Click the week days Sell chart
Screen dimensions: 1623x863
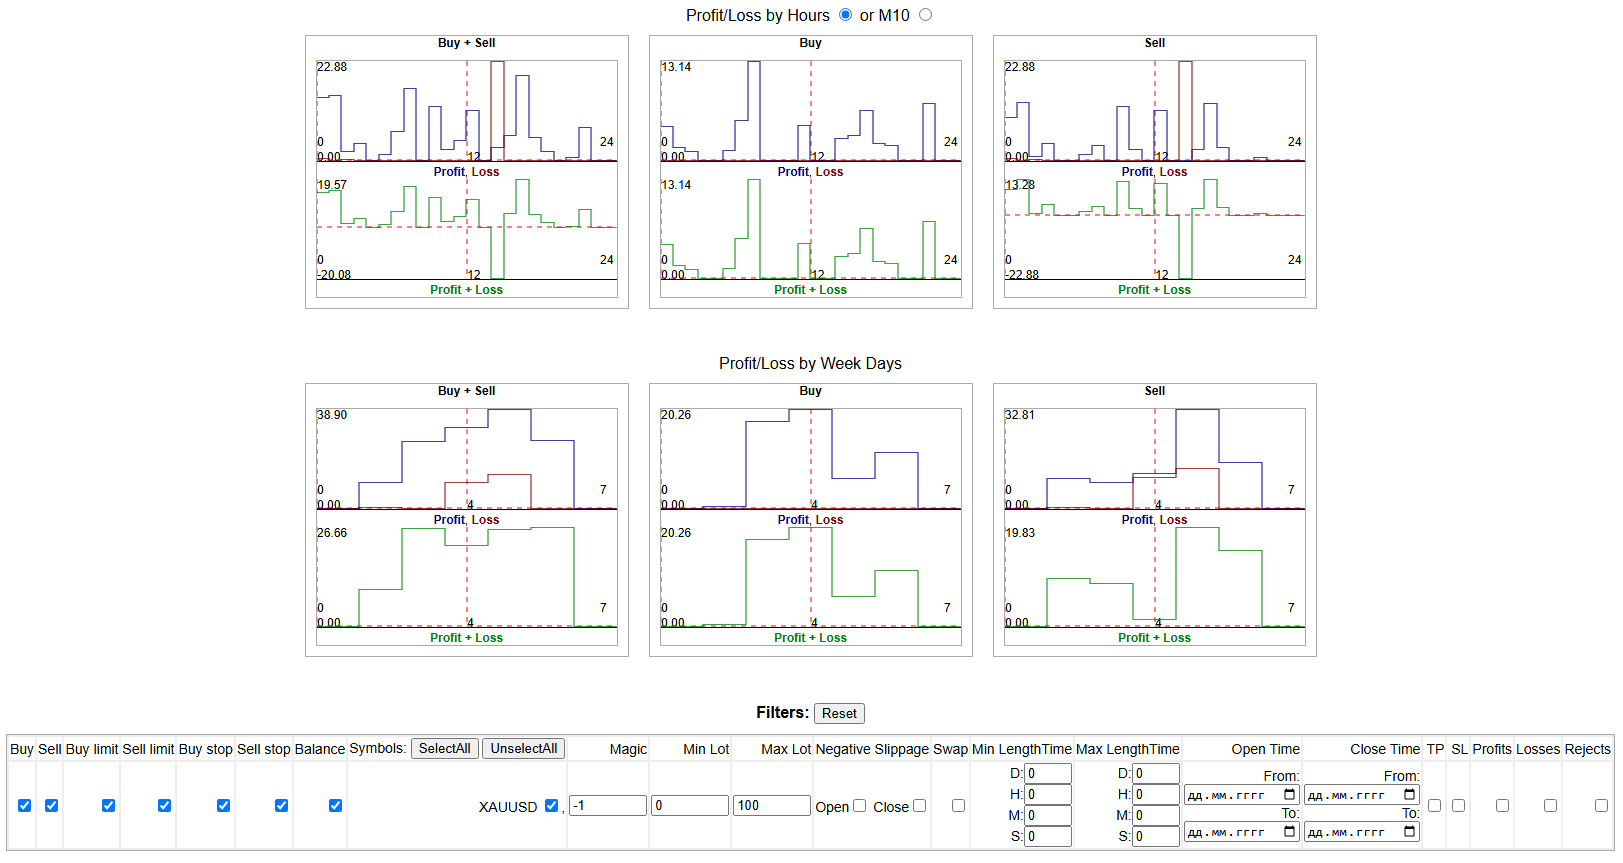coord(1155,520)
